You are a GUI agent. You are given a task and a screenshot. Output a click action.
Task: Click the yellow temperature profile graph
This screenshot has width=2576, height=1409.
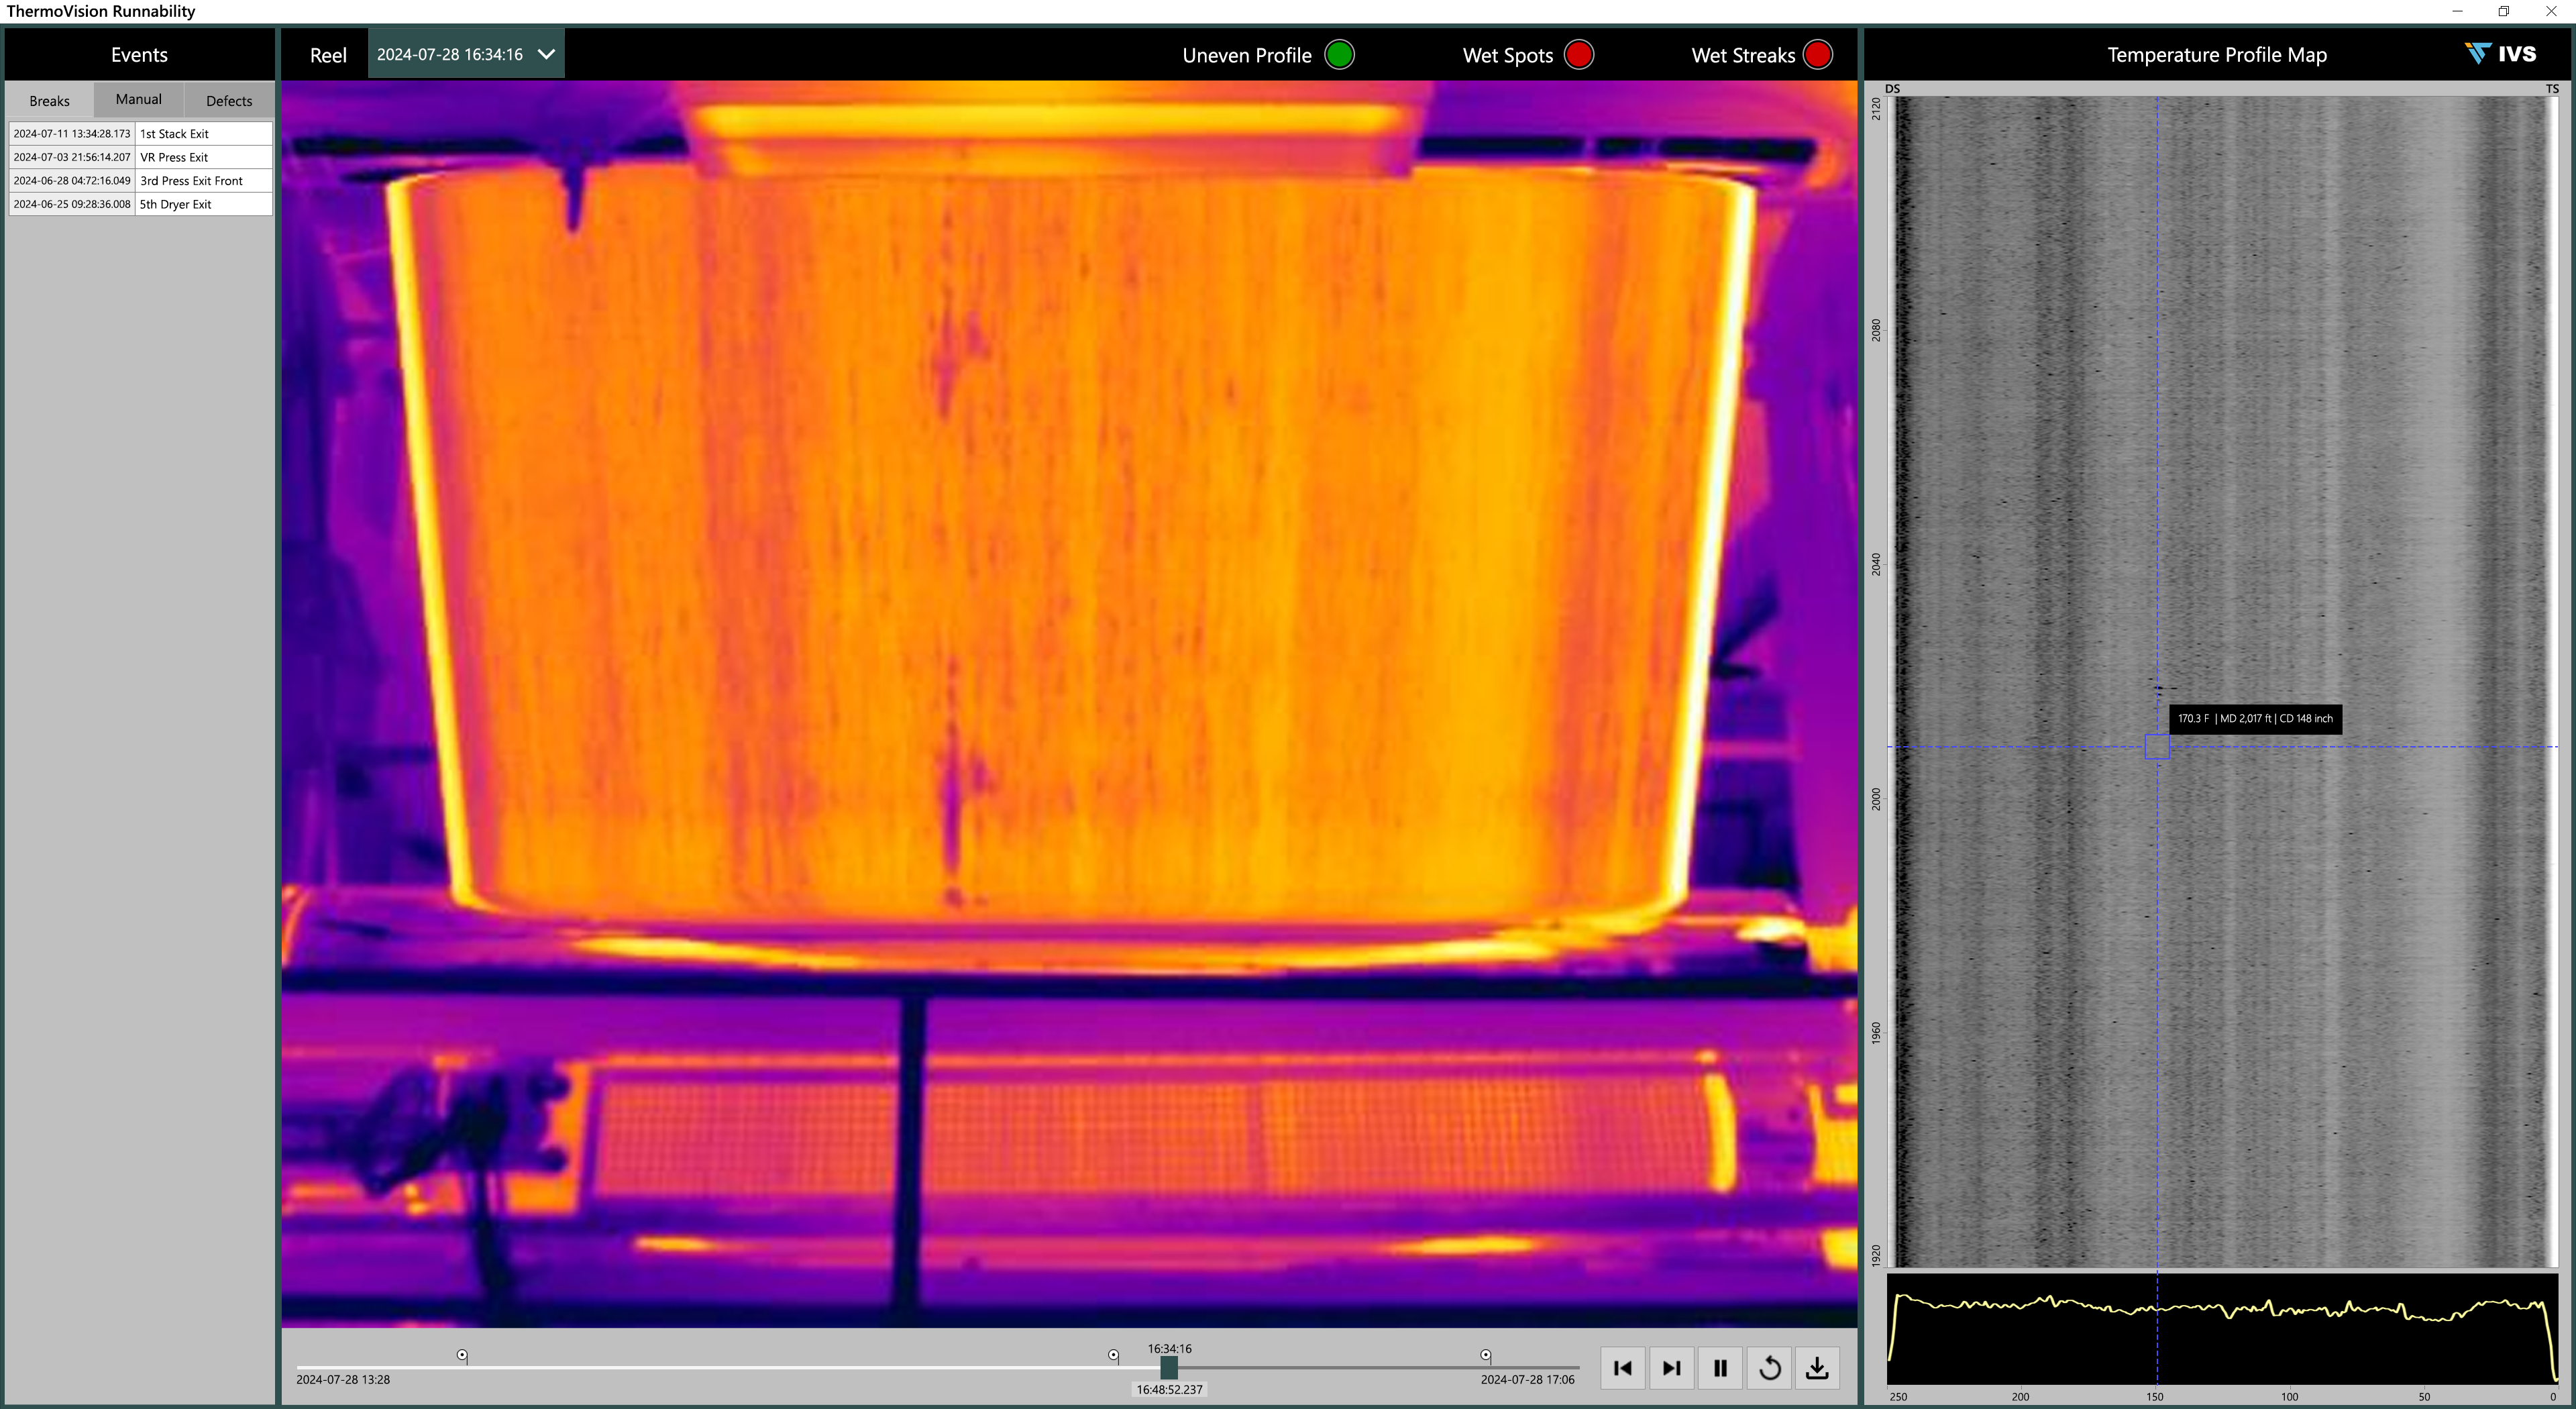2222,1328
